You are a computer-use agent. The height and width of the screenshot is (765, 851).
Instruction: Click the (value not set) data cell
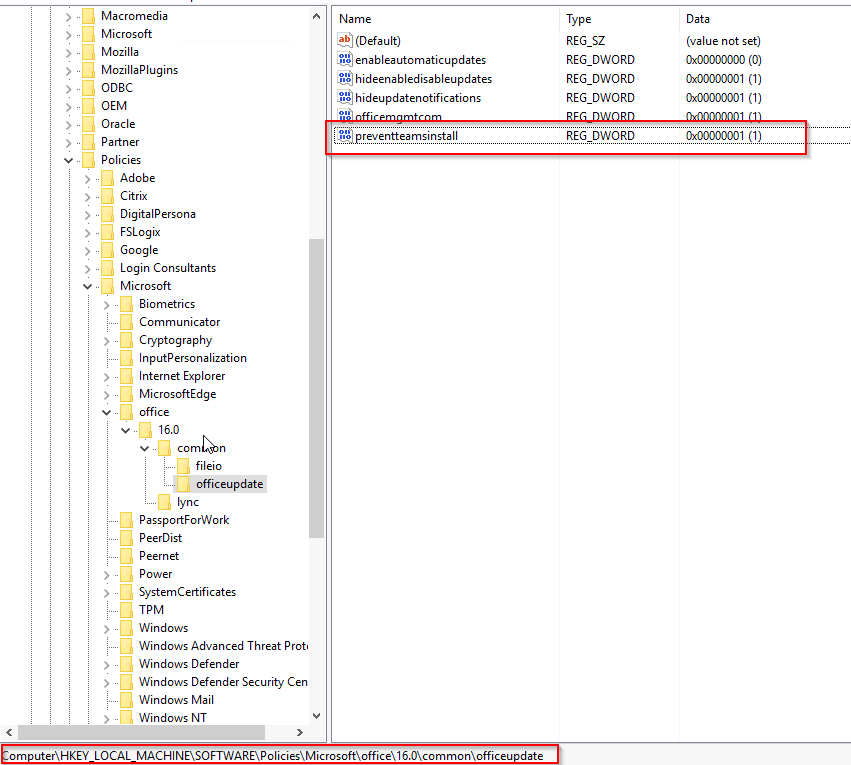tap(723, 41)
